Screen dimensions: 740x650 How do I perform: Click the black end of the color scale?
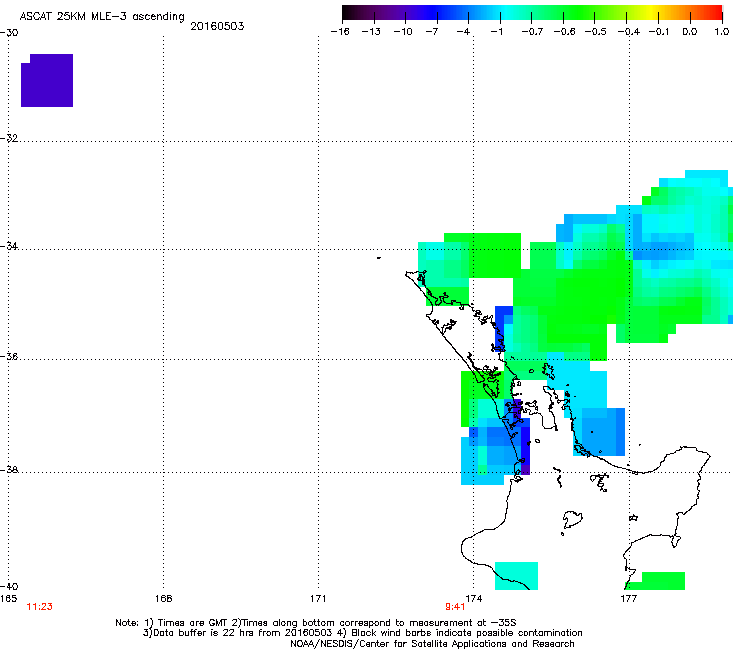349,13
